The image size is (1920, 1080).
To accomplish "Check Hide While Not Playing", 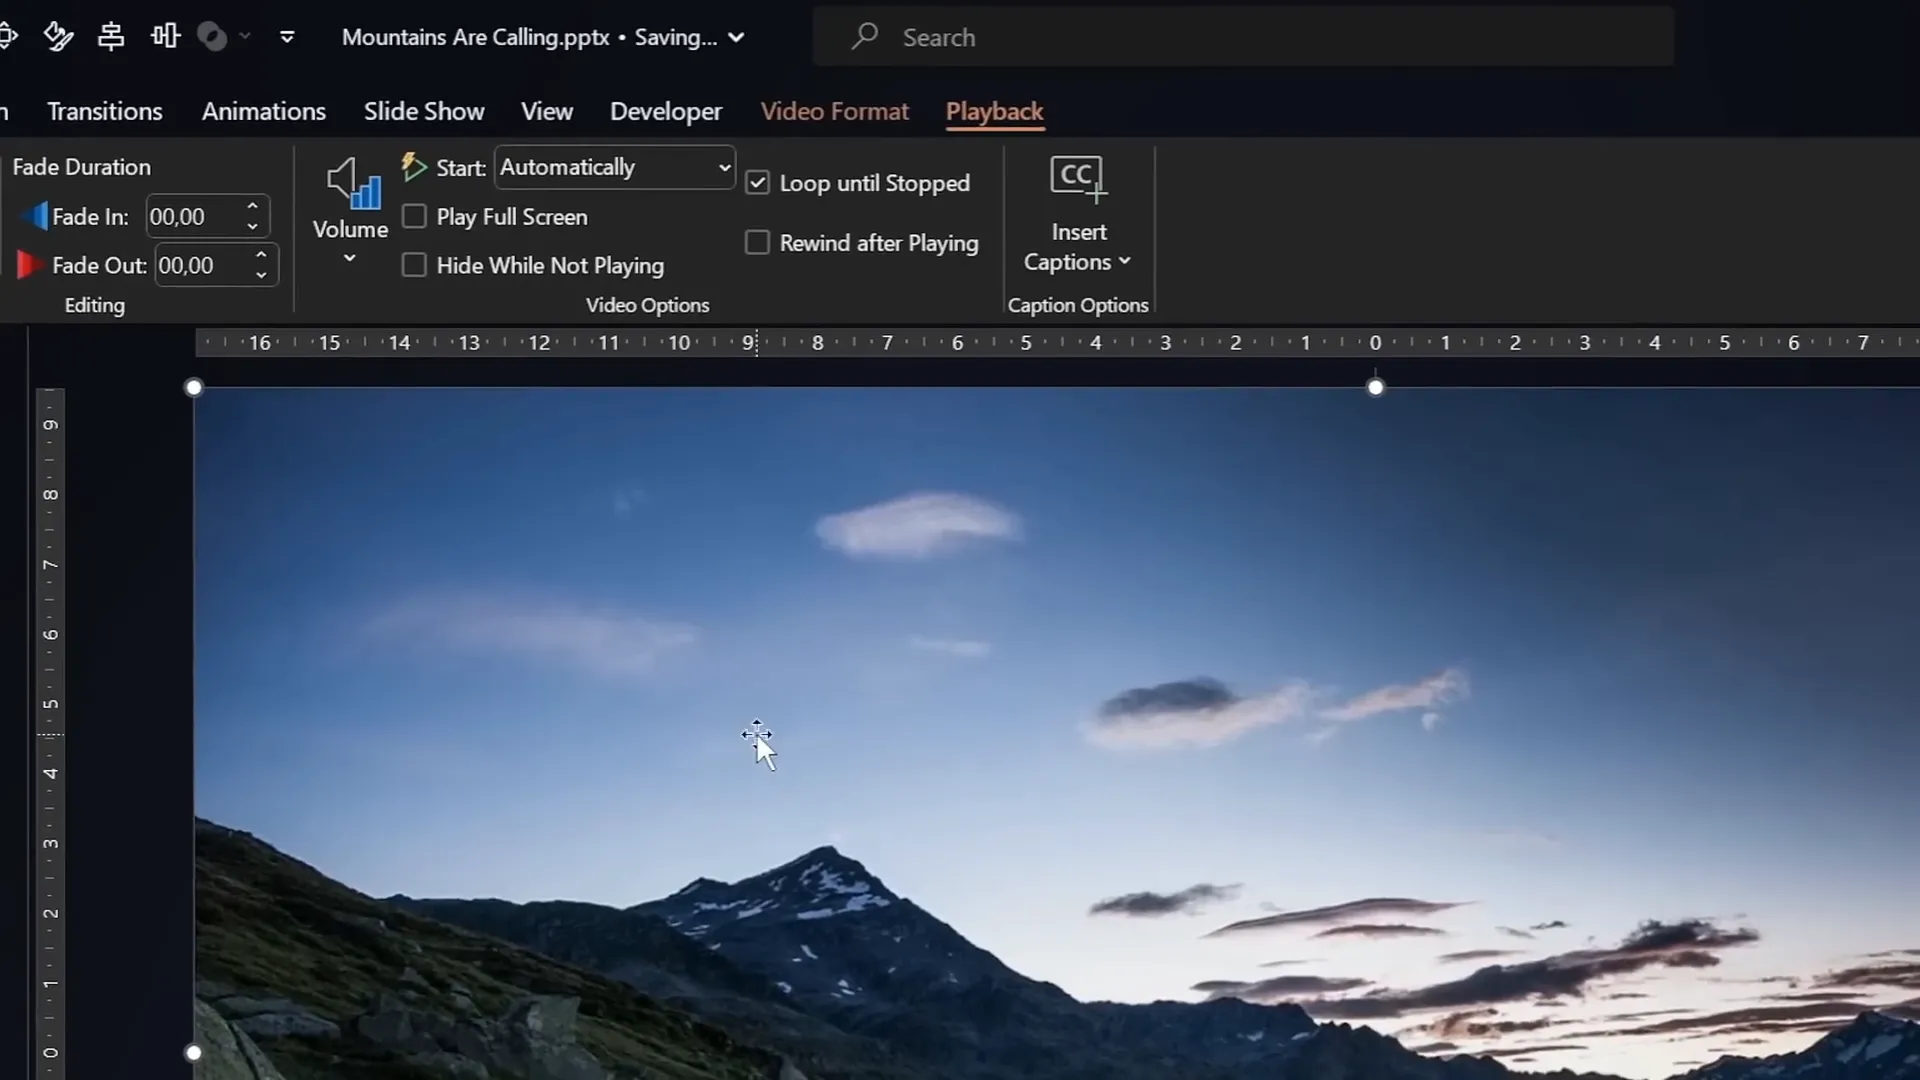I will [414, 265].
